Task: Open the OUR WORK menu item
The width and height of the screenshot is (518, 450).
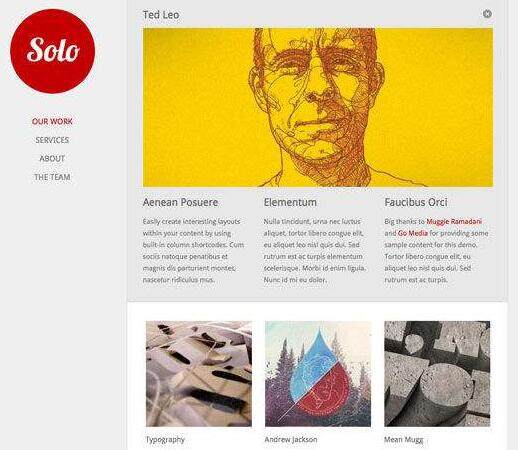Action: click(x=52, y=121)
